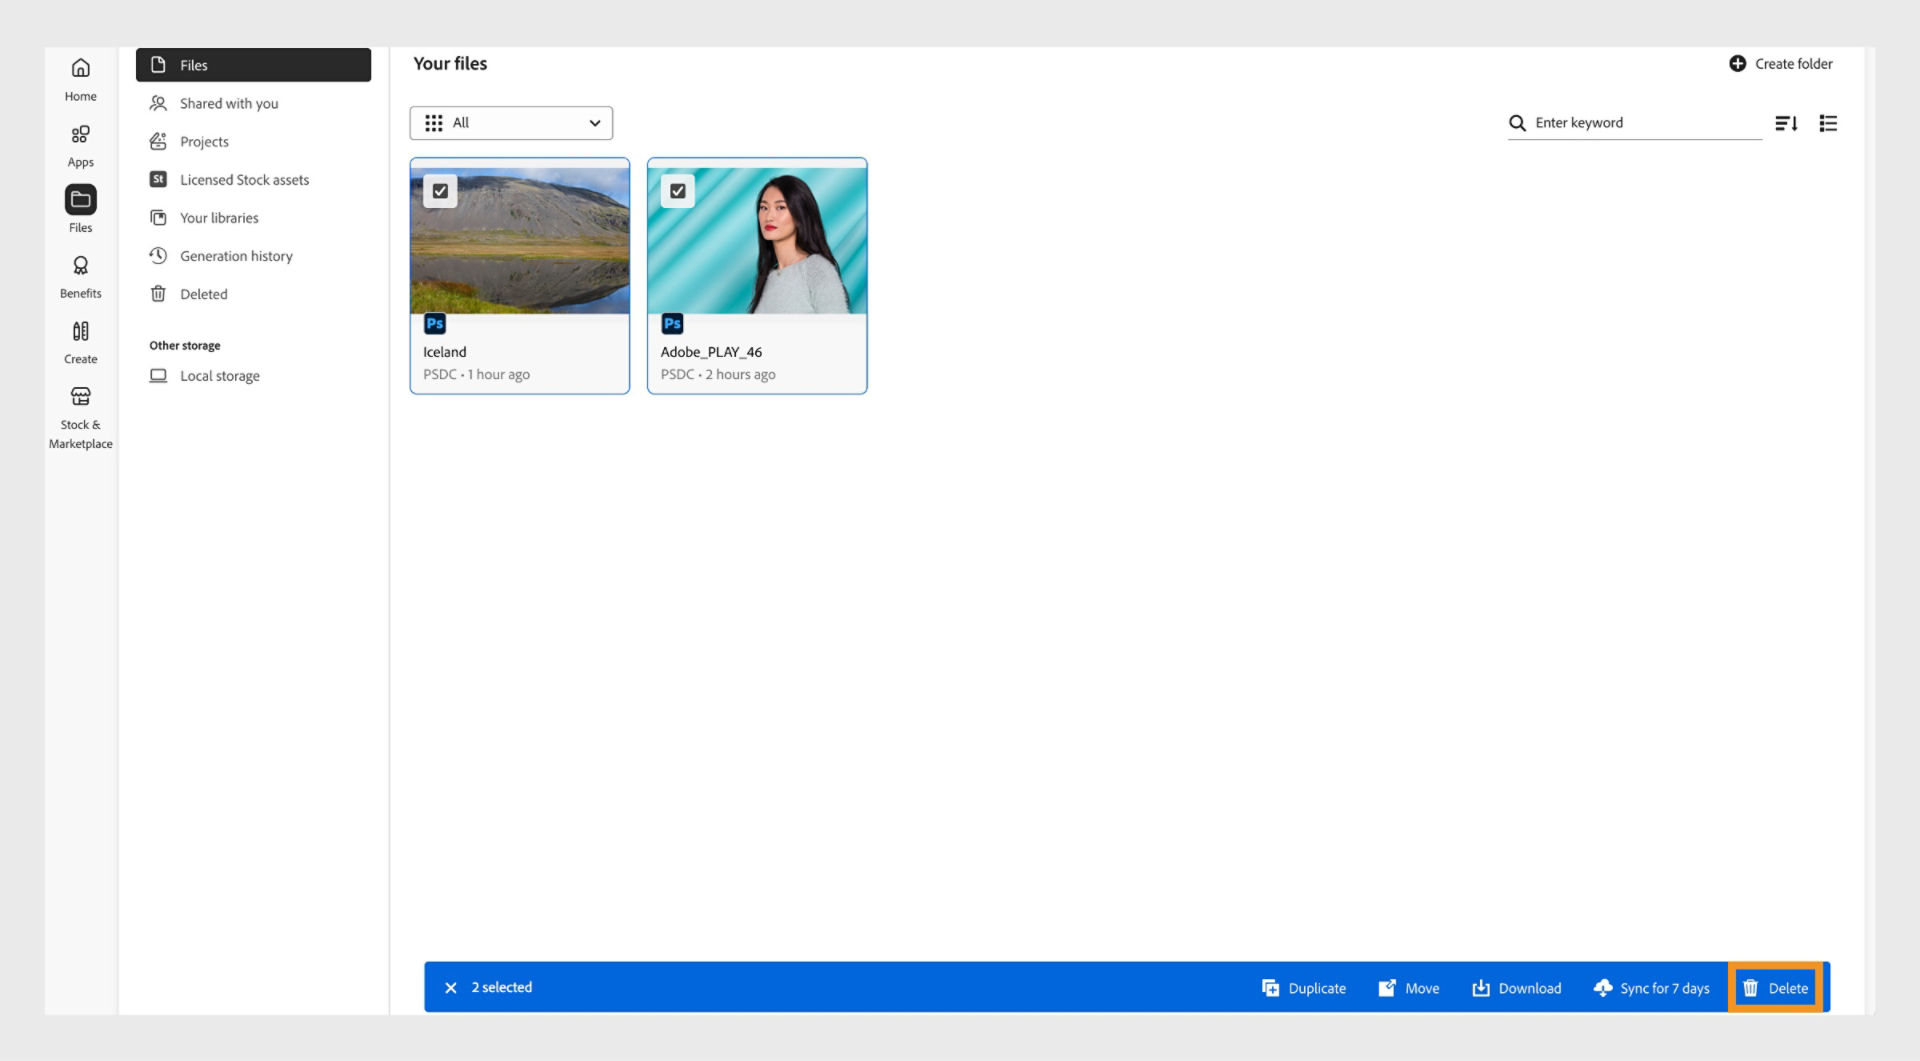Open the Deleted files section
Screen dimensions: 1920x1061
[202, 294]
